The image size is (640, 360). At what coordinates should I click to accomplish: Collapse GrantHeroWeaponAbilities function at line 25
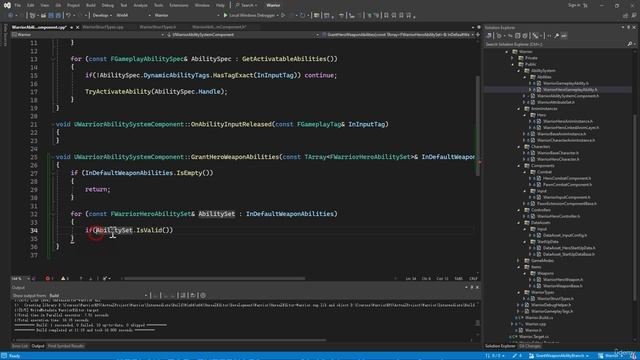[53, 157]
